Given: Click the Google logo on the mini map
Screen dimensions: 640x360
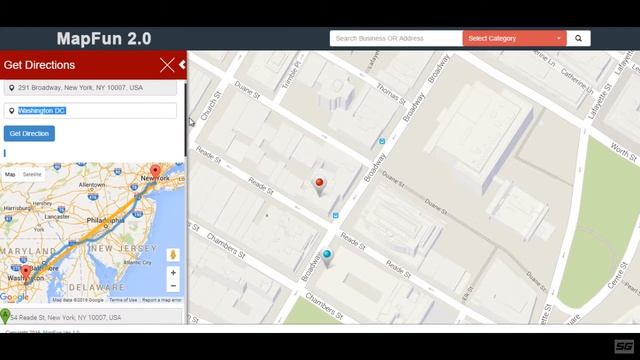Looking at the screenshot, I should tap(14, 298).
